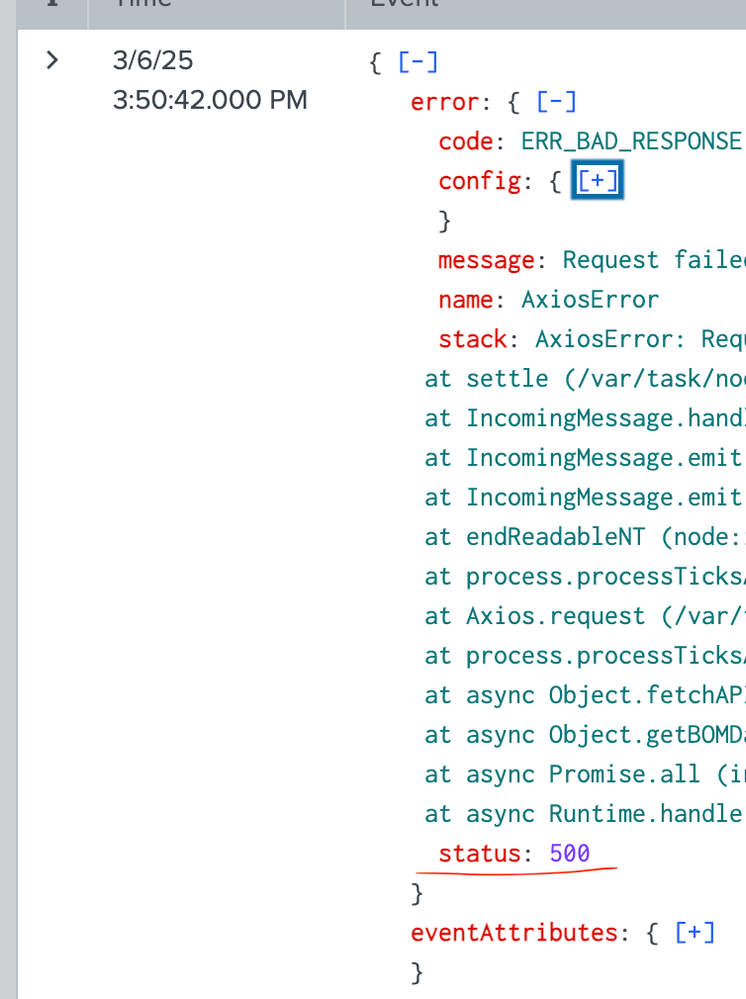
Task: Expand the config object toggle
Action: coord(597,180)
